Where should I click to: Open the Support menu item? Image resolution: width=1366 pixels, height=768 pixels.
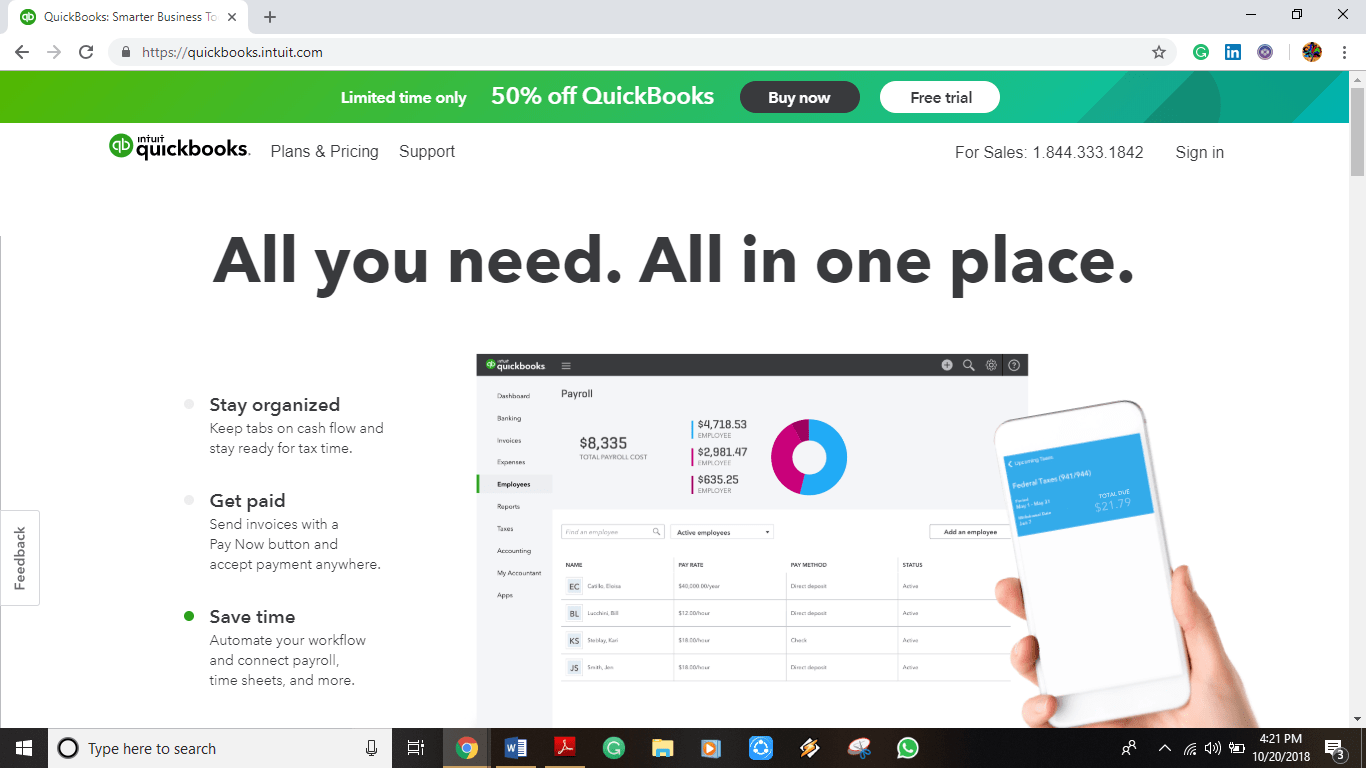tap(427, 152)
